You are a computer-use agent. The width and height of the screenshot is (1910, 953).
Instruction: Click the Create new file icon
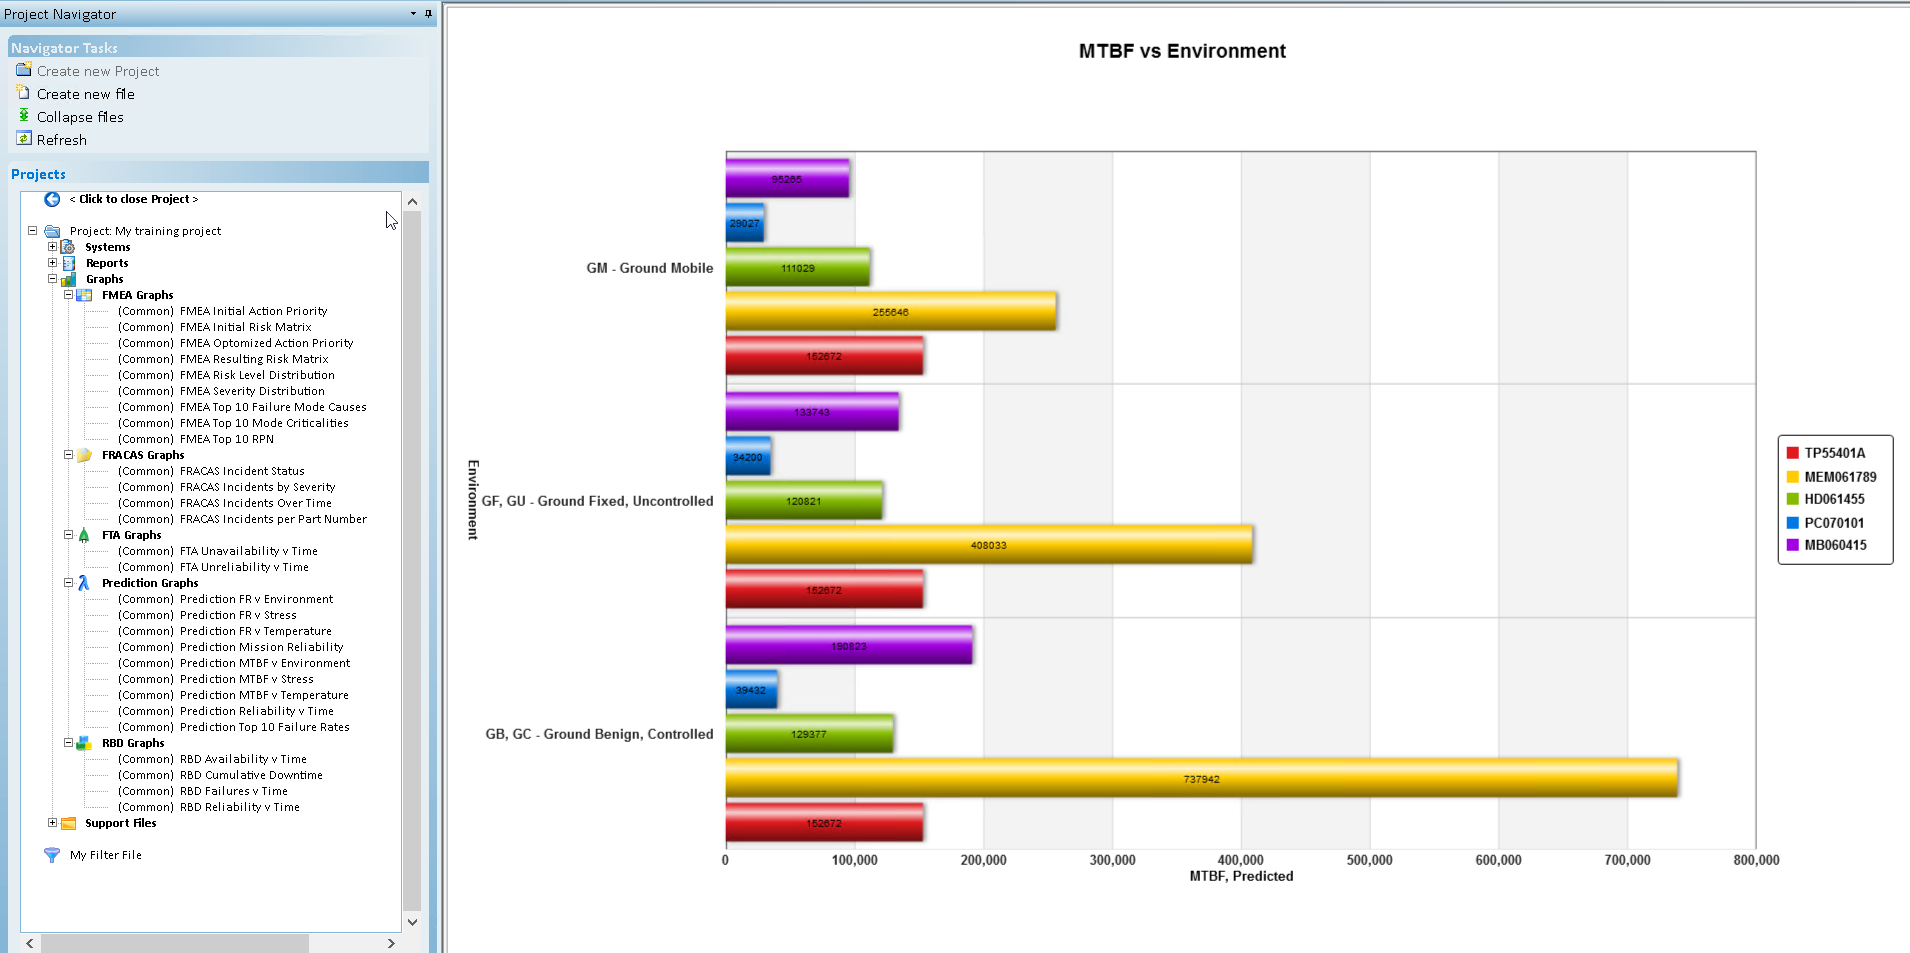24,92
